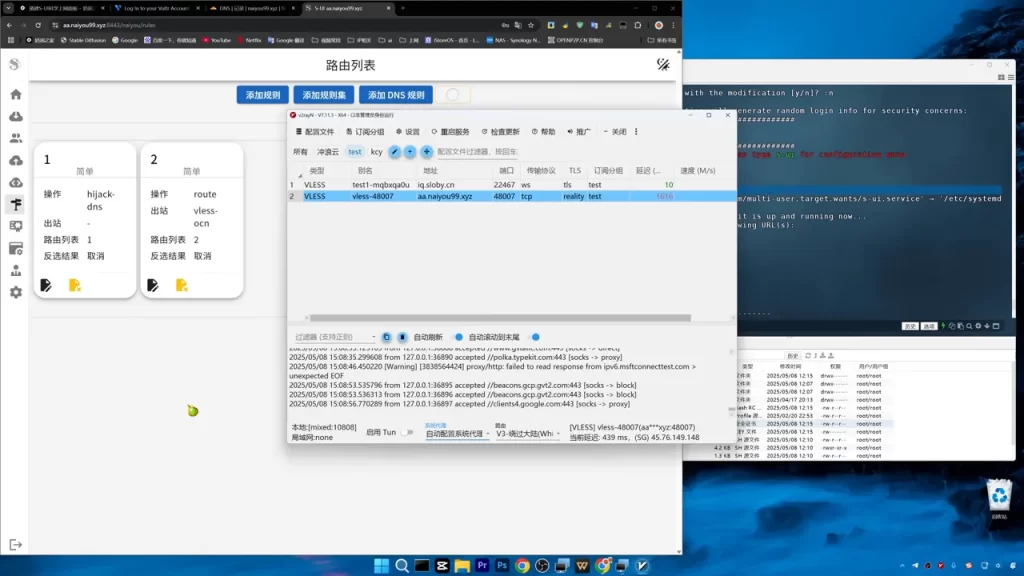1024x576 pixels.
Task: Click the Chrome extensions puzzle icon
Action: pyautogui.click(x=638, y=25)
